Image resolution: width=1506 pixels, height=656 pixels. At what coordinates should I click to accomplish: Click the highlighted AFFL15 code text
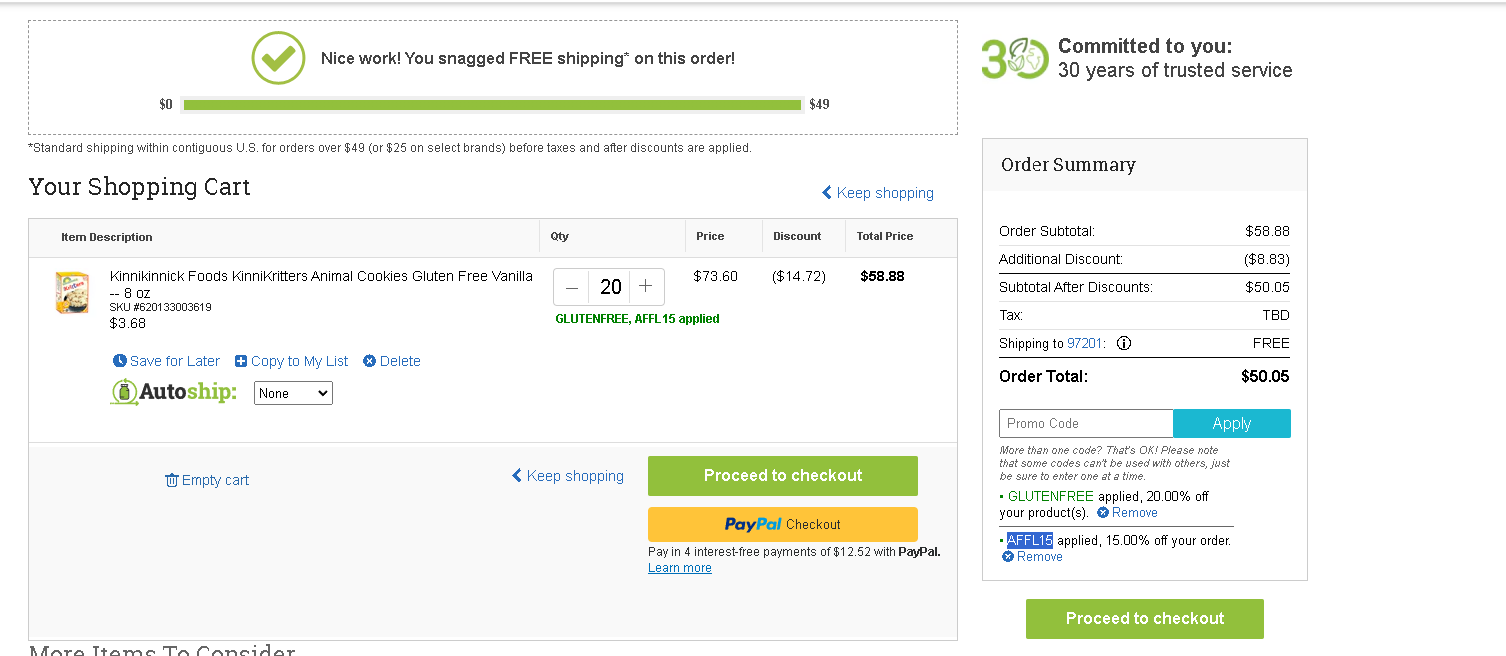click(1030, 541)
